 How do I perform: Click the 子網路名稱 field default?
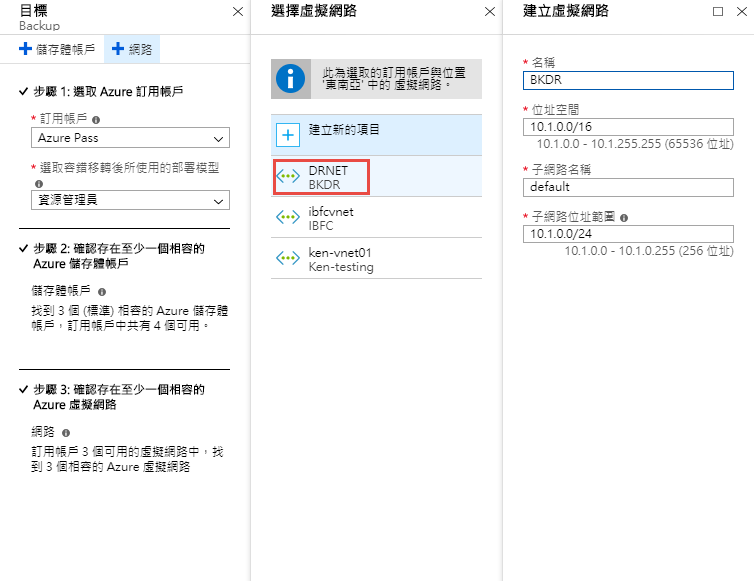628,187
